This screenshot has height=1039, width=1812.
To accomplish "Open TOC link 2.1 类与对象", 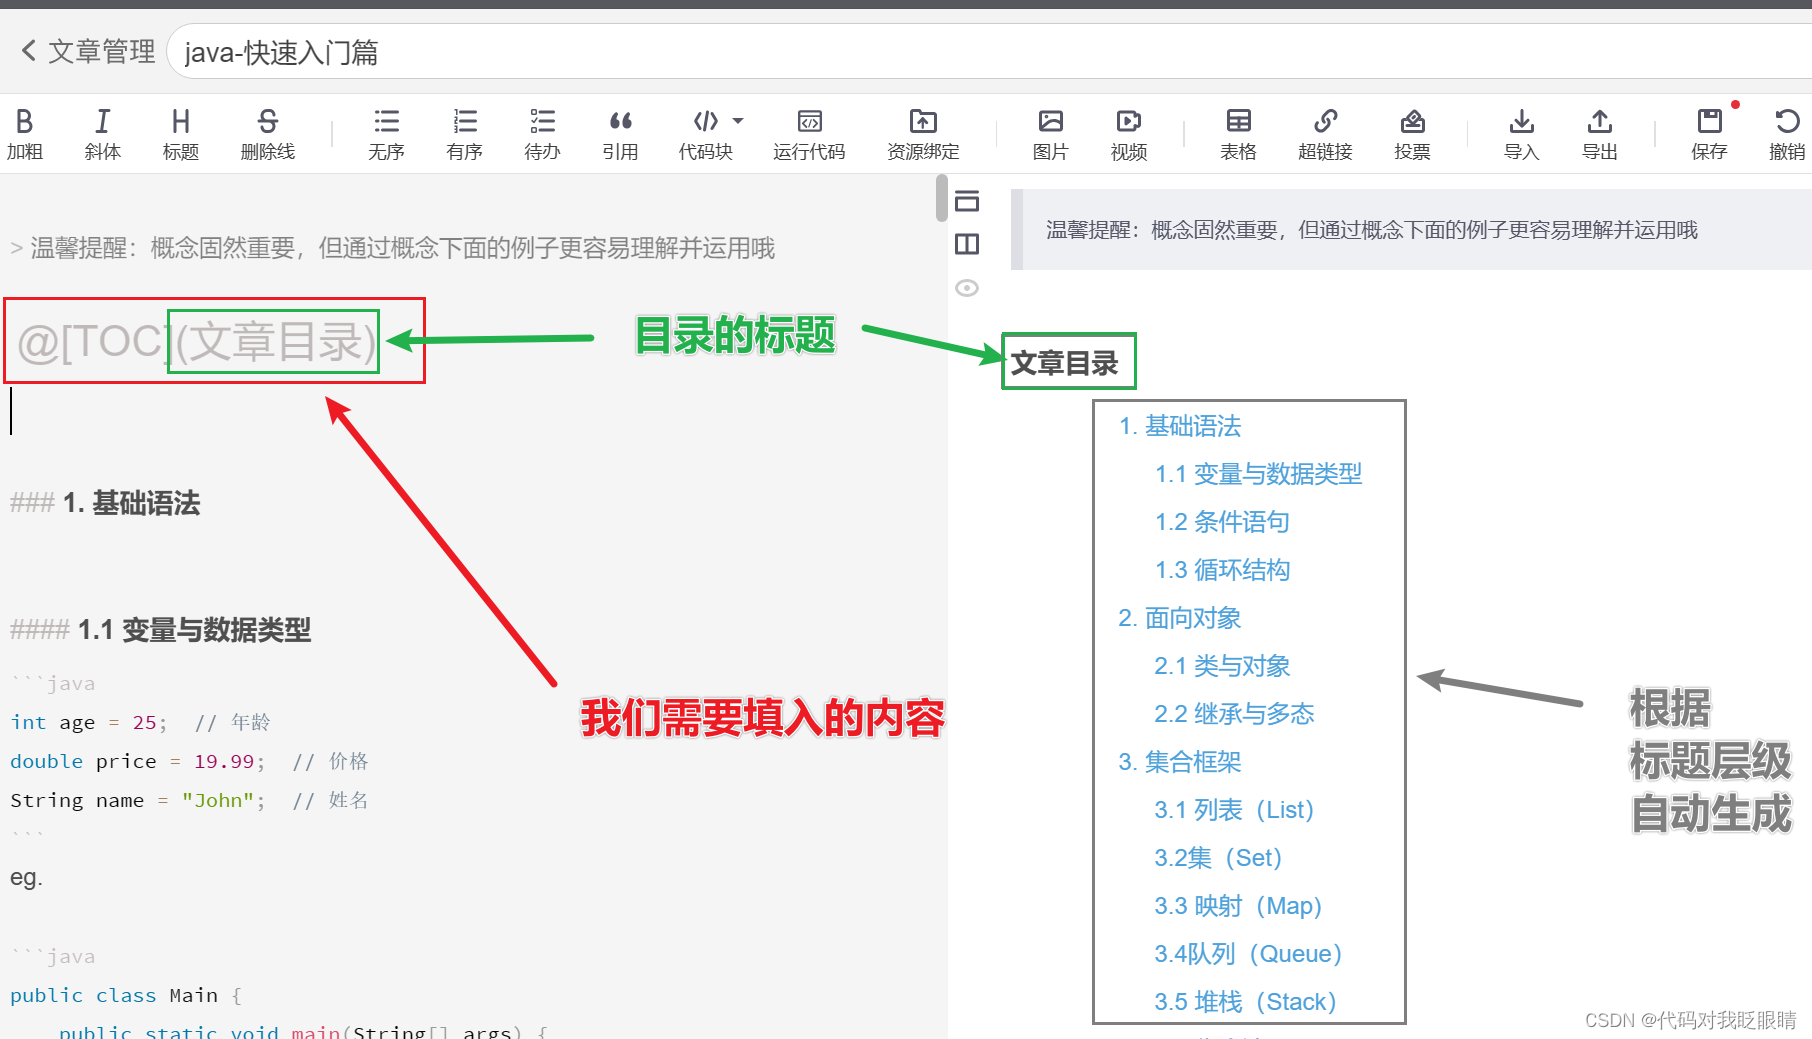I will [1222, 666].
